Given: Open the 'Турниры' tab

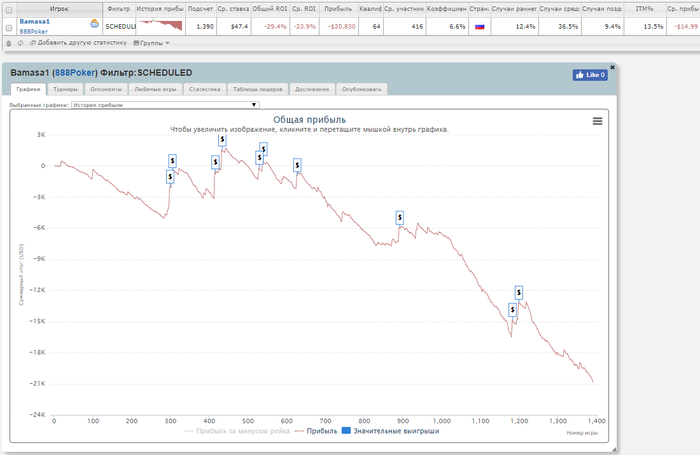Looking at the screenshot, I should click(65, 89).
